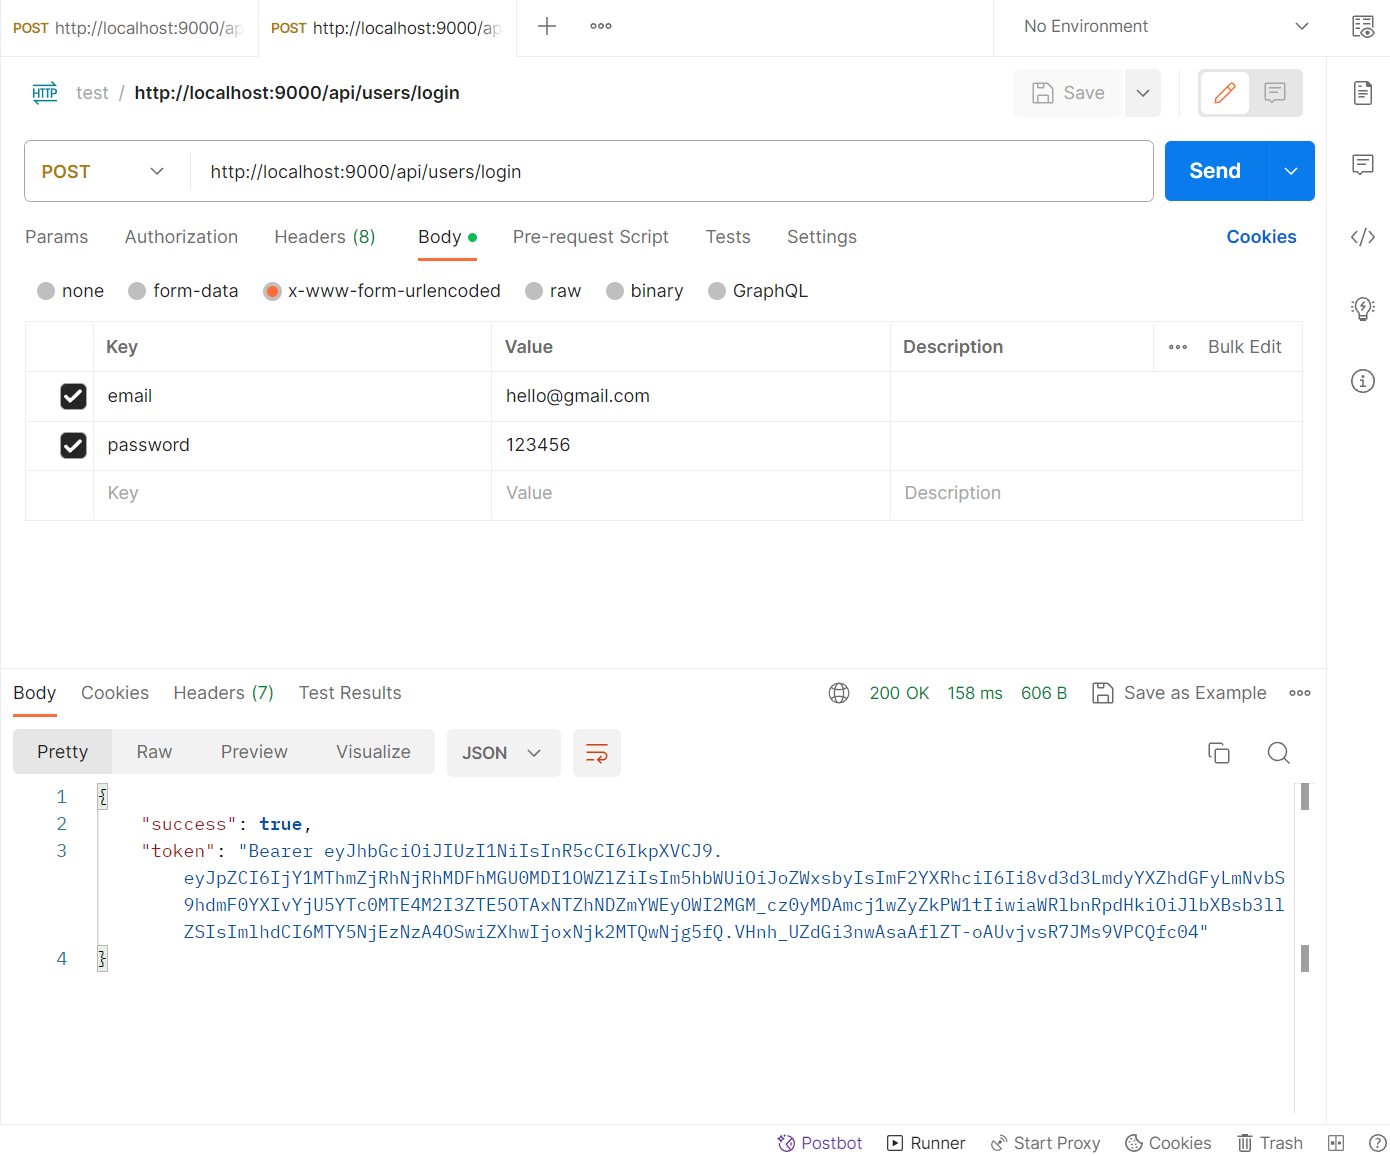Screen dimensions: 1390x1156
Task: Toggle the line wrap icon in response
Action: 596,753
